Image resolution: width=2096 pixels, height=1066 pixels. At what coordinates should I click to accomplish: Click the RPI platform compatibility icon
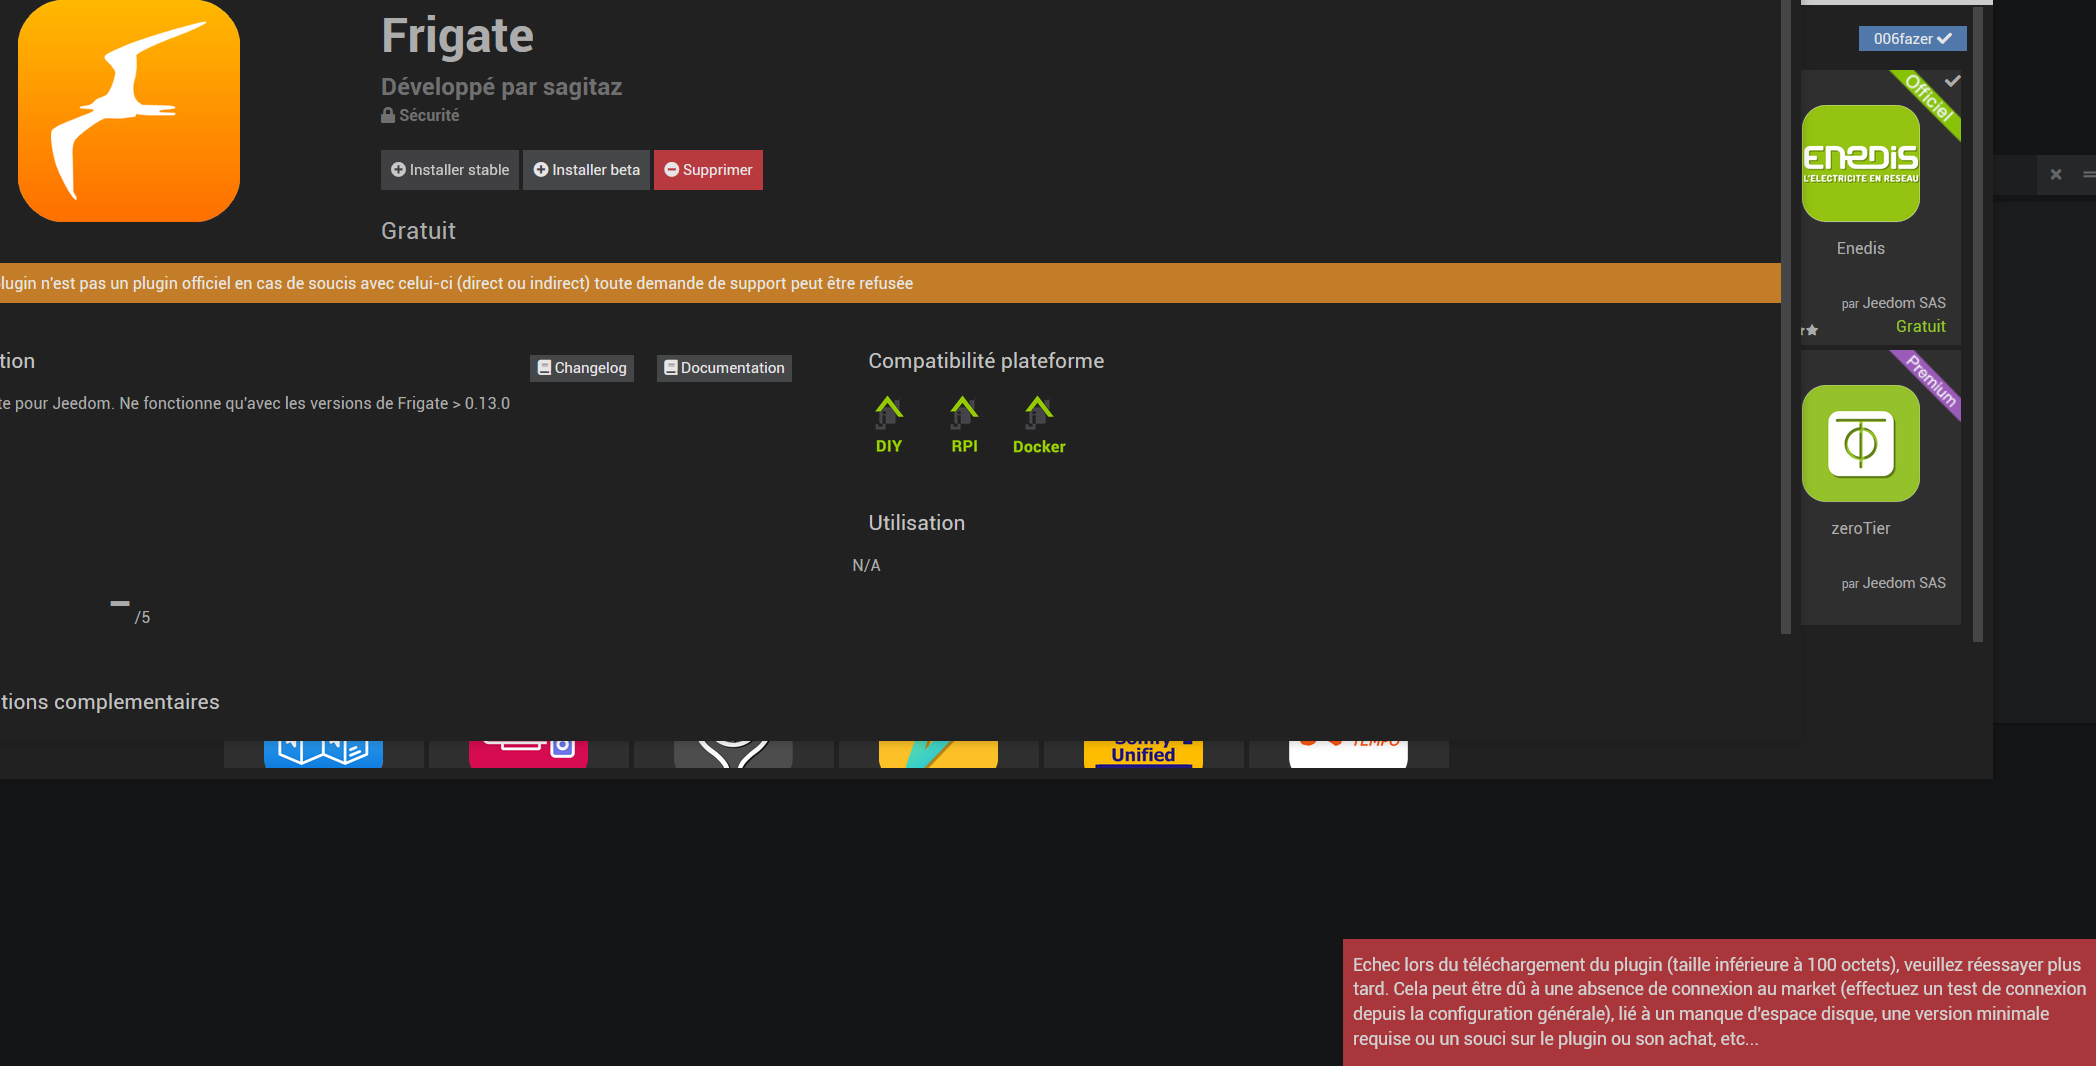[x=964, y=425]
